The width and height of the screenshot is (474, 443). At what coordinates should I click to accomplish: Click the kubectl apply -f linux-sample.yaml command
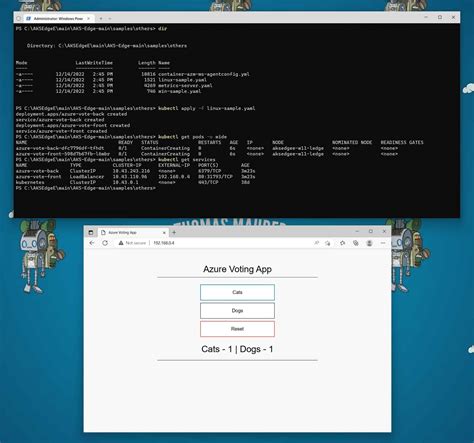207,108
